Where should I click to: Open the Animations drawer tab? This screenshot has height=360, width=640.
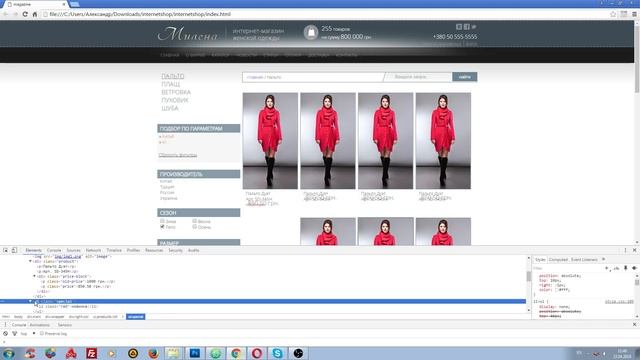point(40,325)
